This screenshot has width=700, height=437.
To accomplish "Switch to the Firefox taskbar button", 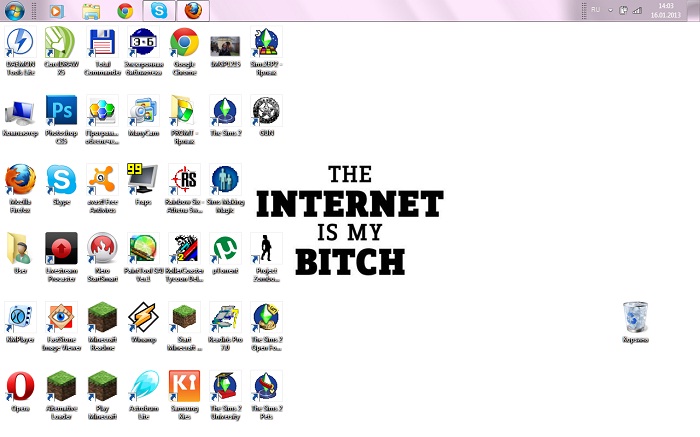I will [193, 11].
